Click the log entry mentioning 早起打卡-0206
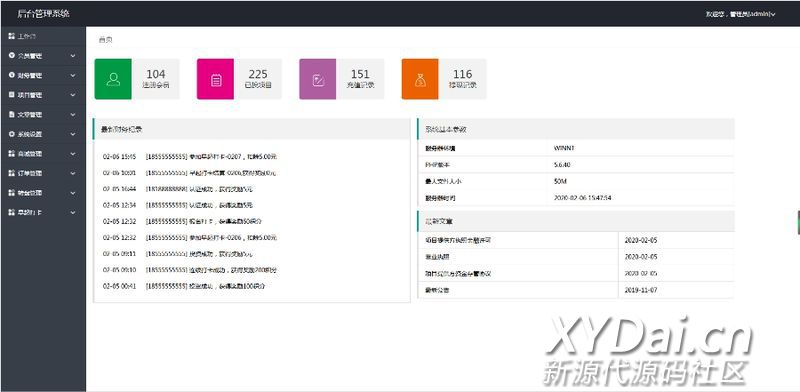 click(x=190, y=237)
